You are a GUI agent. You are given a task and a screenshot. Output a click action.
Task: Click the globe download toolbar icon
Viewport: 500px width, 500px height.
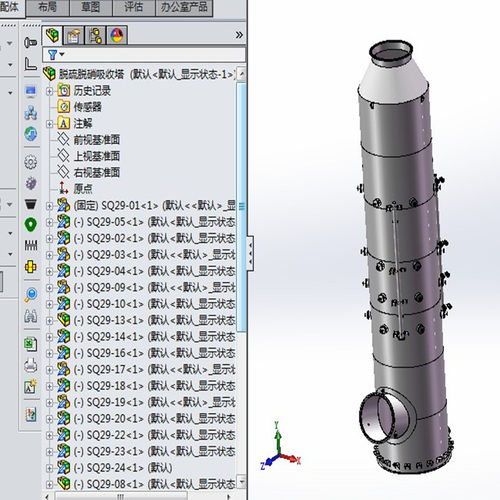point(31,134)
